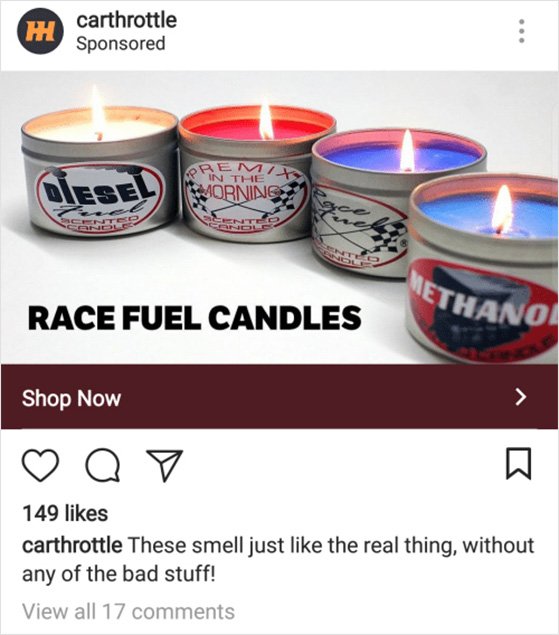Click the carthrottle profile avatar
Image resolution: width=559 pixels, height=635 pixels.
(x=40, y=32)
